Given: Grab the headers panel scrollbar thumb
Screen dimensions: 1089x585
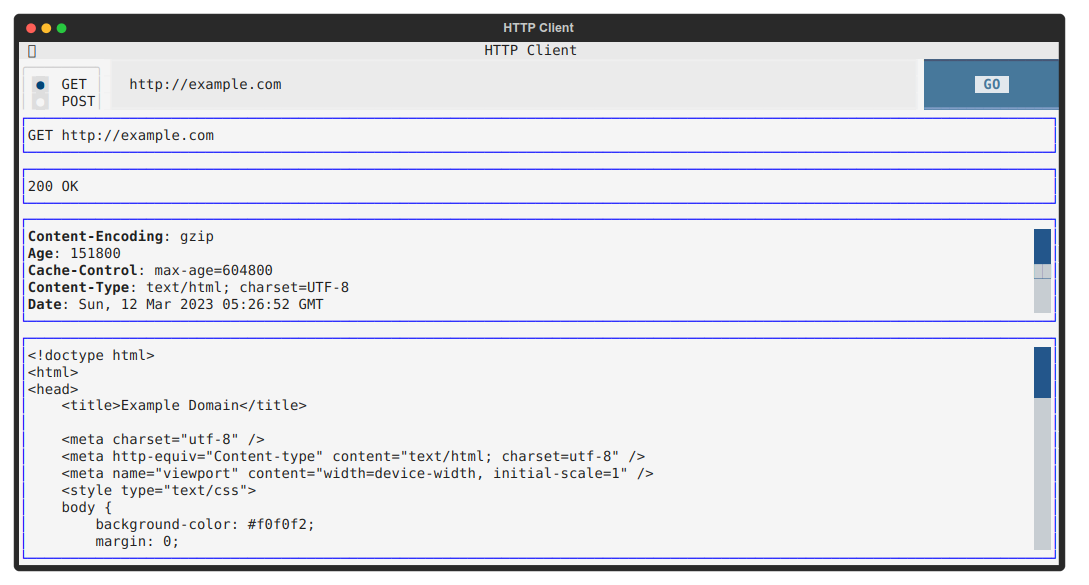Looking at the screenshot, I should pyautogui.click(x=1042, y=247).
